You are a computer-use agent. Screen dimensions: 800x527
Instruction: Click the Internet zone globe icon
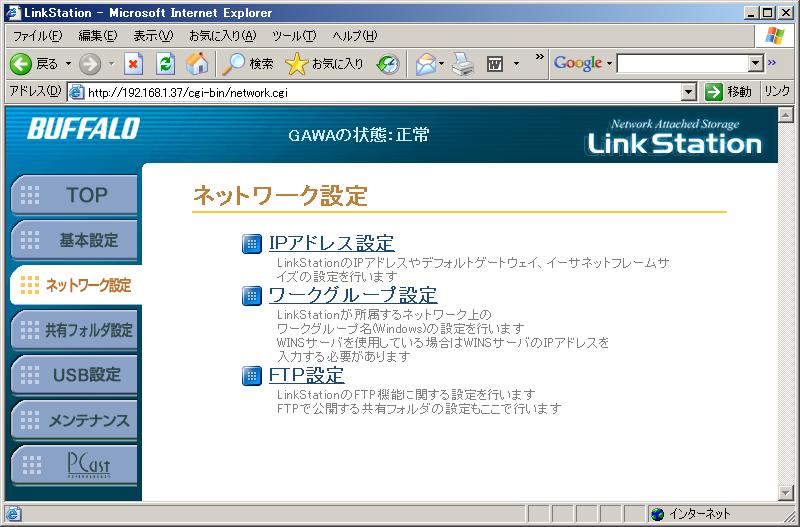tap(658, 514)
